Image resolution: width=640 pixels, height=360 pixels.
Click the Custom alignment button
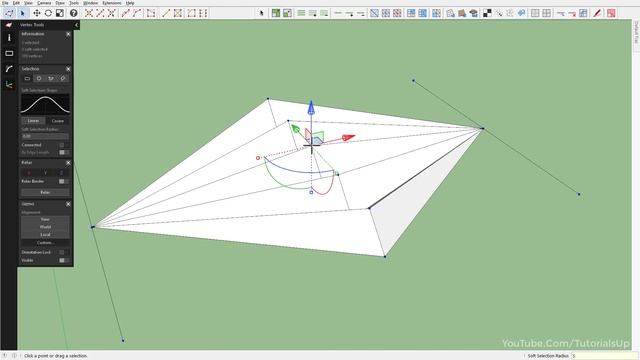pyautogui.click(x=45, y=243)
